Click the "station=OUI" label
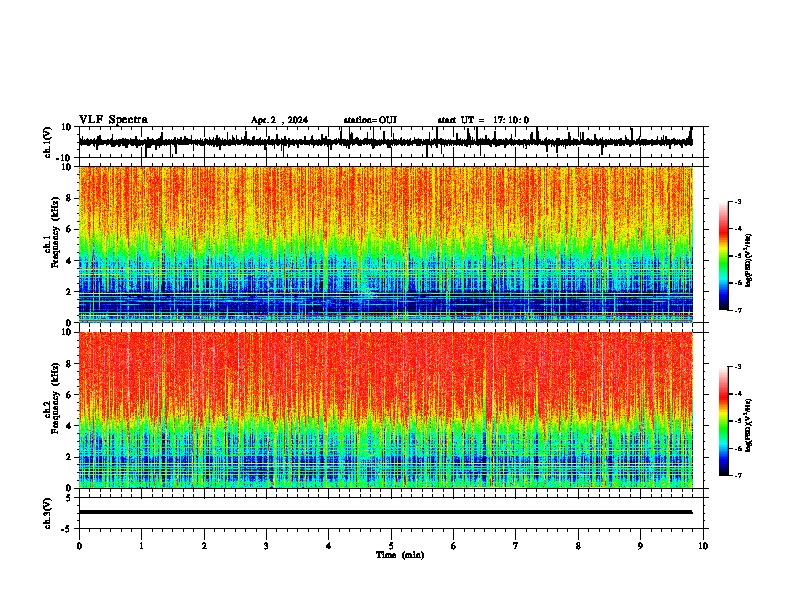Screen dimensions: 792x612 point(370,120)
